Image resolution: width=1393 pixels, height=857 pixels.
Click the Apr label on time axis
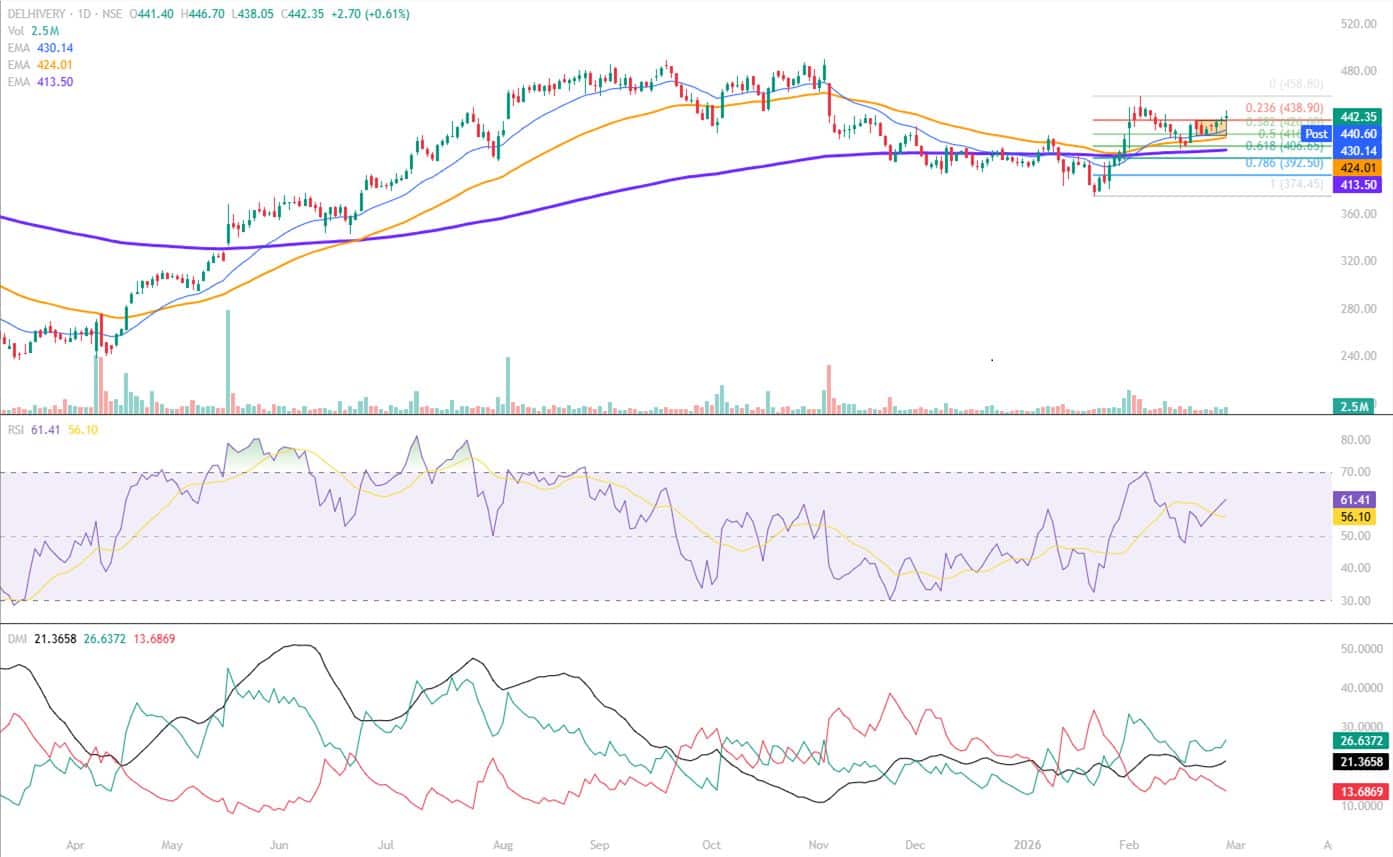75,844
